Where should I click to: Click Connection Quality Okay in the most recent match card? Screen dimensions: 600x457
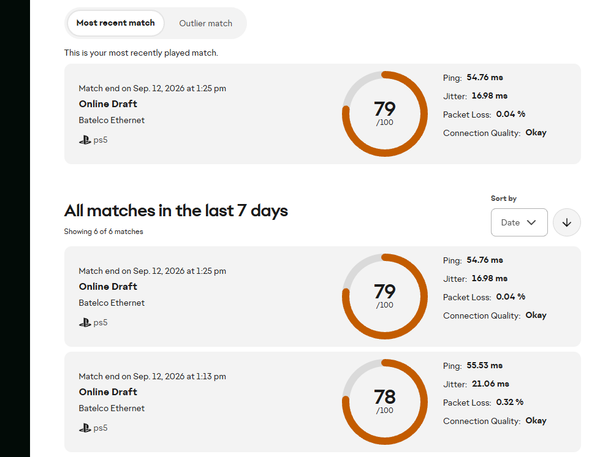coord(494,133)
